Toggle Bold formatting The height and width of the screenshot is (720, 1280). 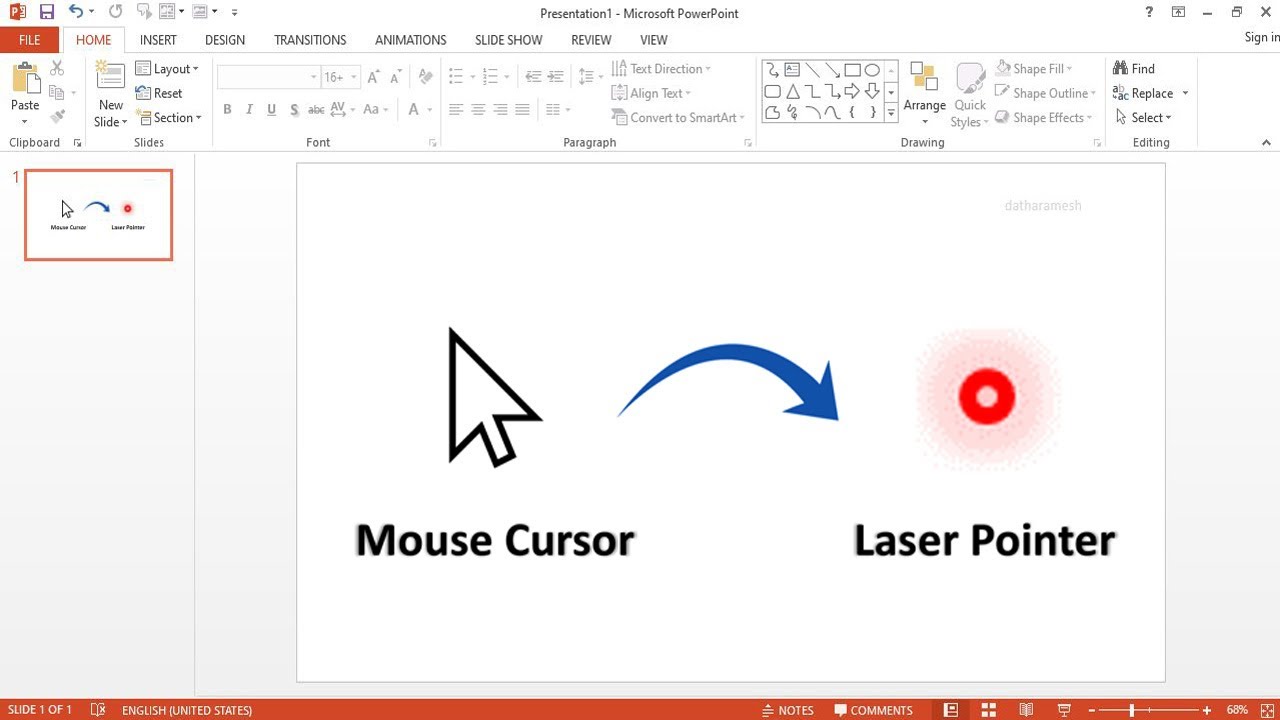tap(227, 110)
